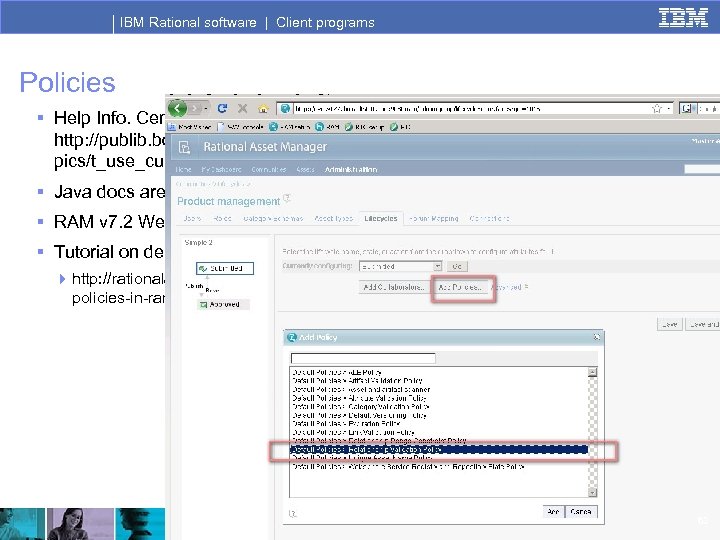
Task: Click the help icon at dialog bottom left
Action: (293, 514)
